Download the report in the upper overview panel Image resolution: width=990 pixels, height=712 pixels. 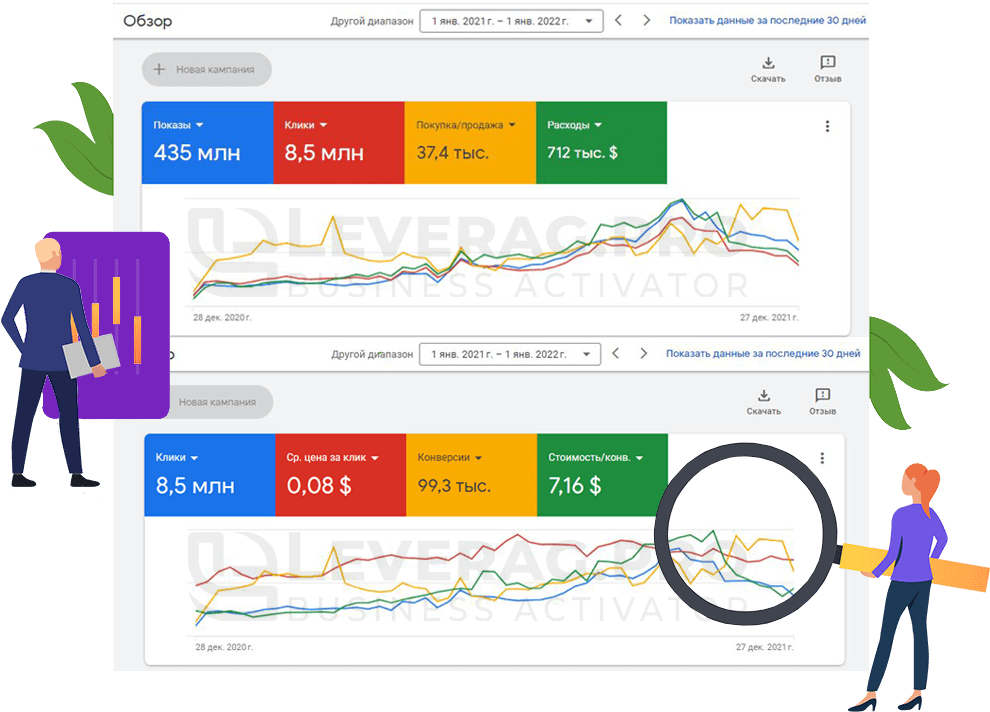[768, 69]
